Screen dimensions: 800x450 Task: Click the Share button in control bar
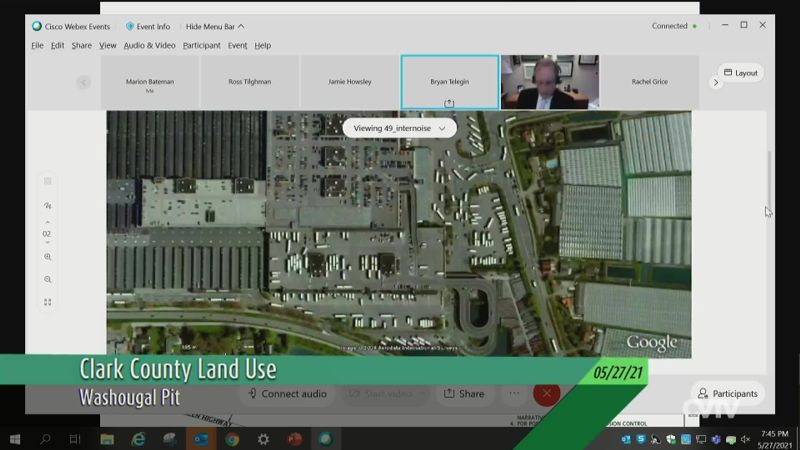[464, 394]
